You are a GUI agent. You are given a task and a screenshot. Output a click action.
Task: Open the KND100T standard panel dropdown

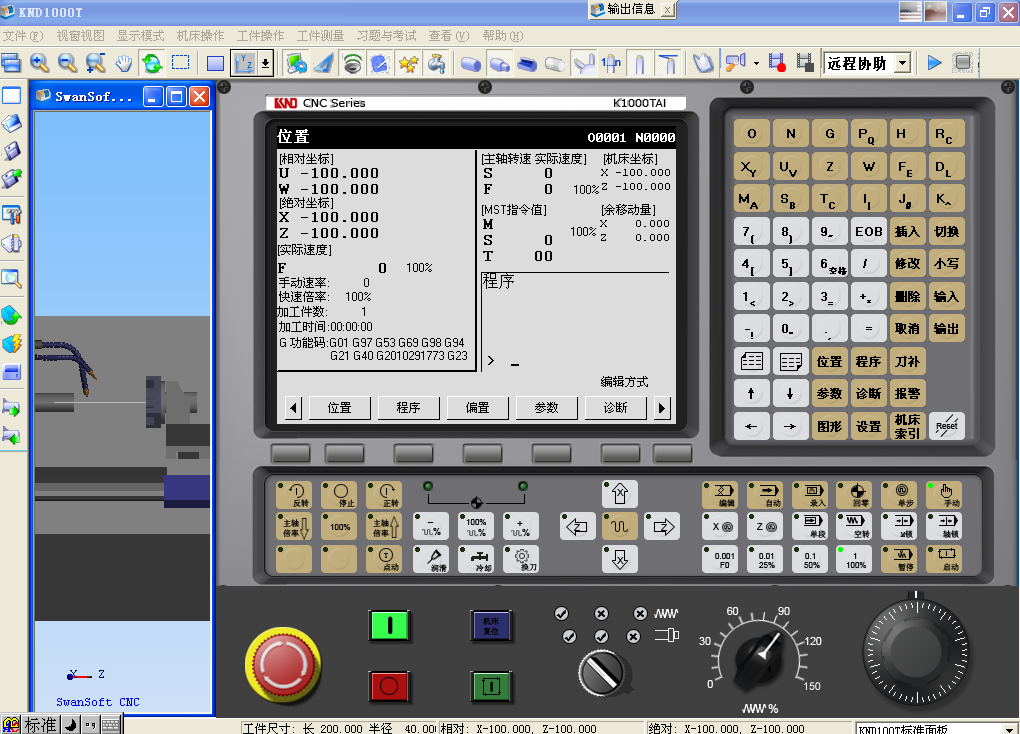click(1010, 729)
